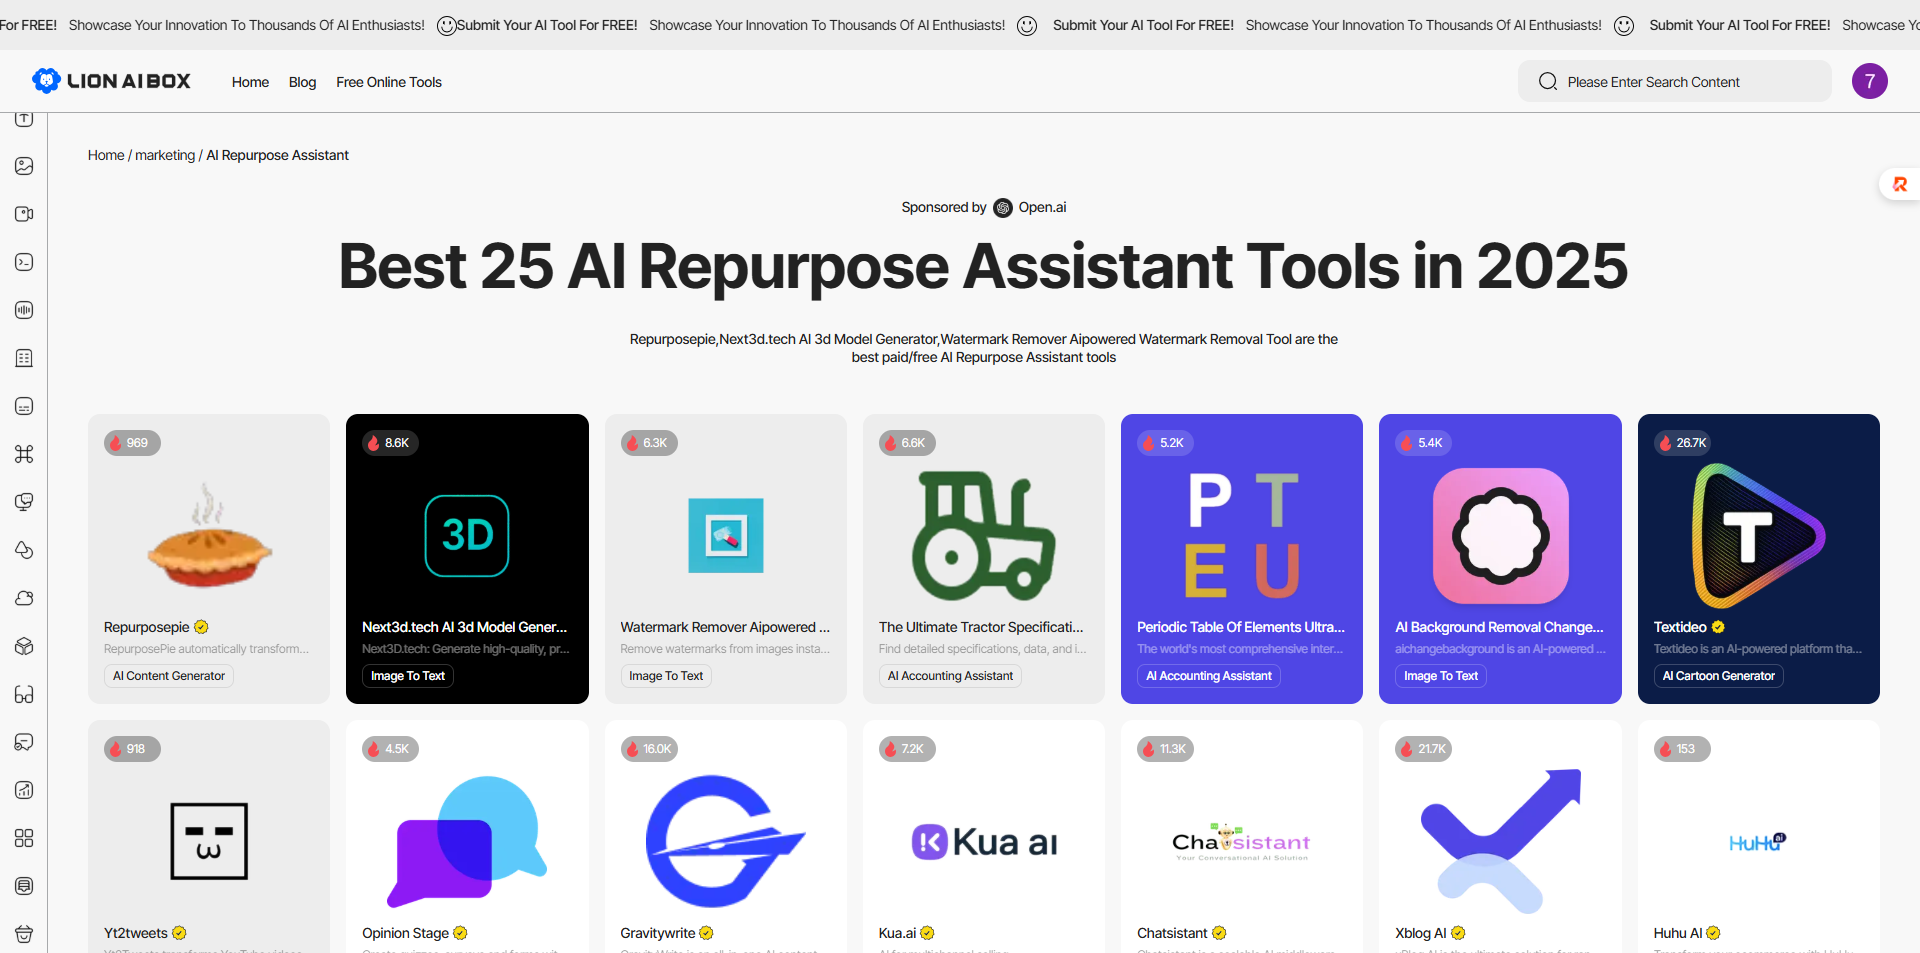Screen dimensions: 1920x953
Task: Click the Repurposepie title text
Action: [x=146, y=627]
